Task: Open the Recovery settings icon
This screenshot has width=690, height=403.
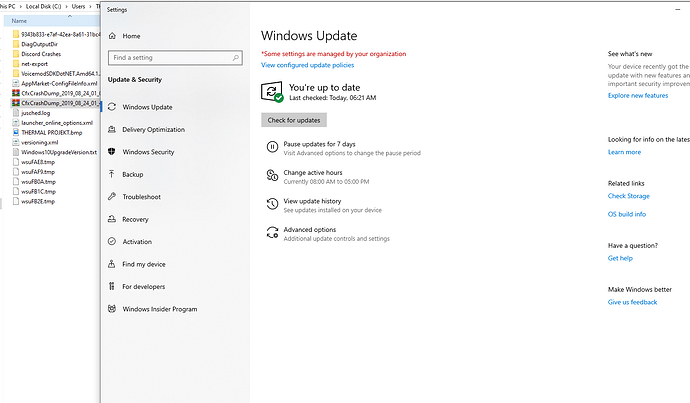Action: [x=111, y=219]
